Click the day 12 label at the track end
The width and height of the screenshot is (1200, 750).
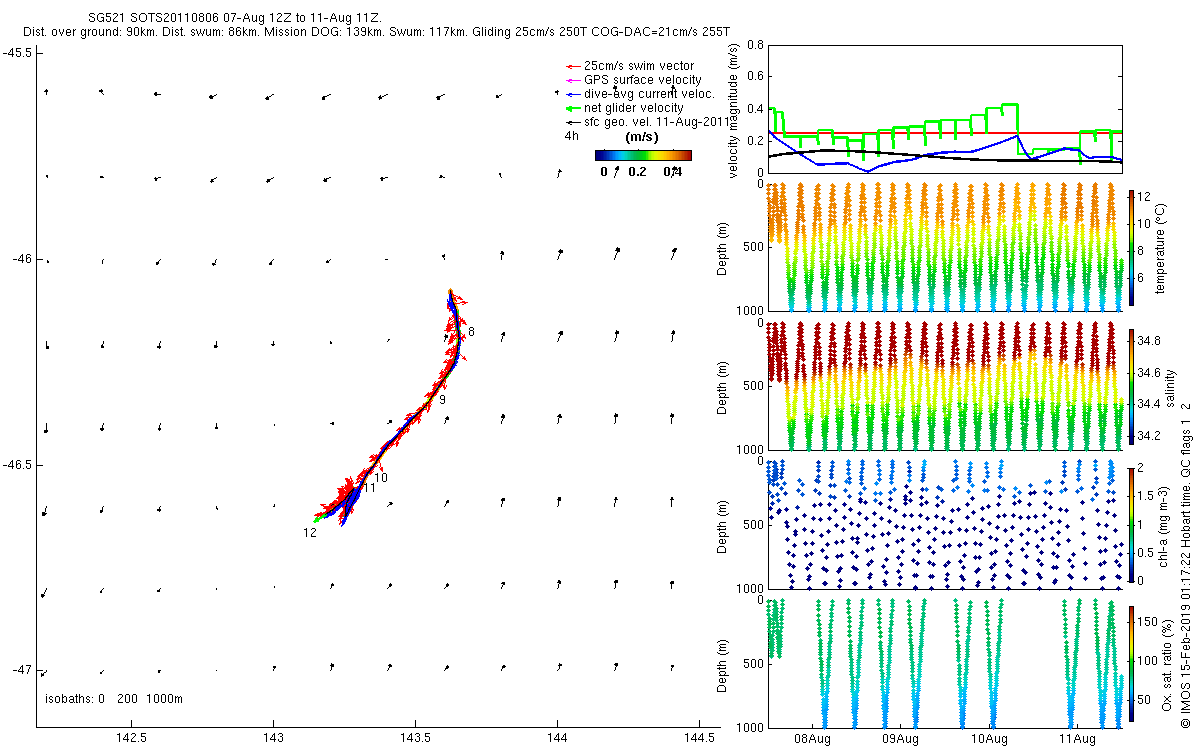pyautogui.click(x=310, y=533)
